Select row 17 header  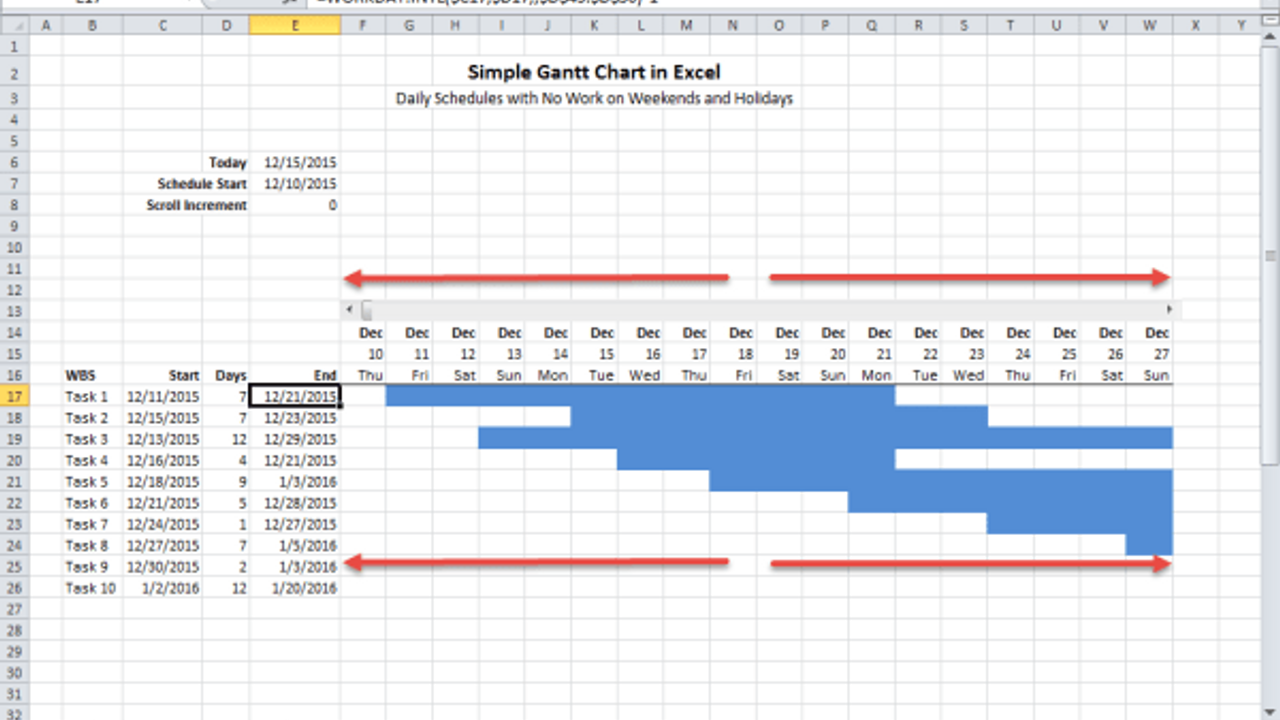[x=15, y=396]
